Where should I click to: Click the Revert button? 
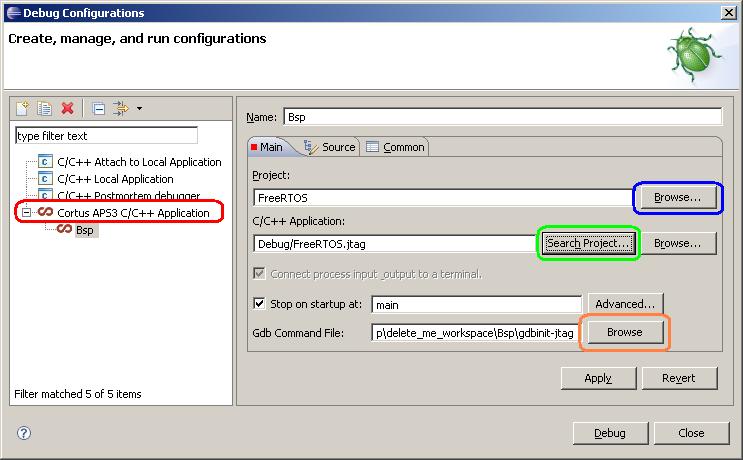(679, 378)
